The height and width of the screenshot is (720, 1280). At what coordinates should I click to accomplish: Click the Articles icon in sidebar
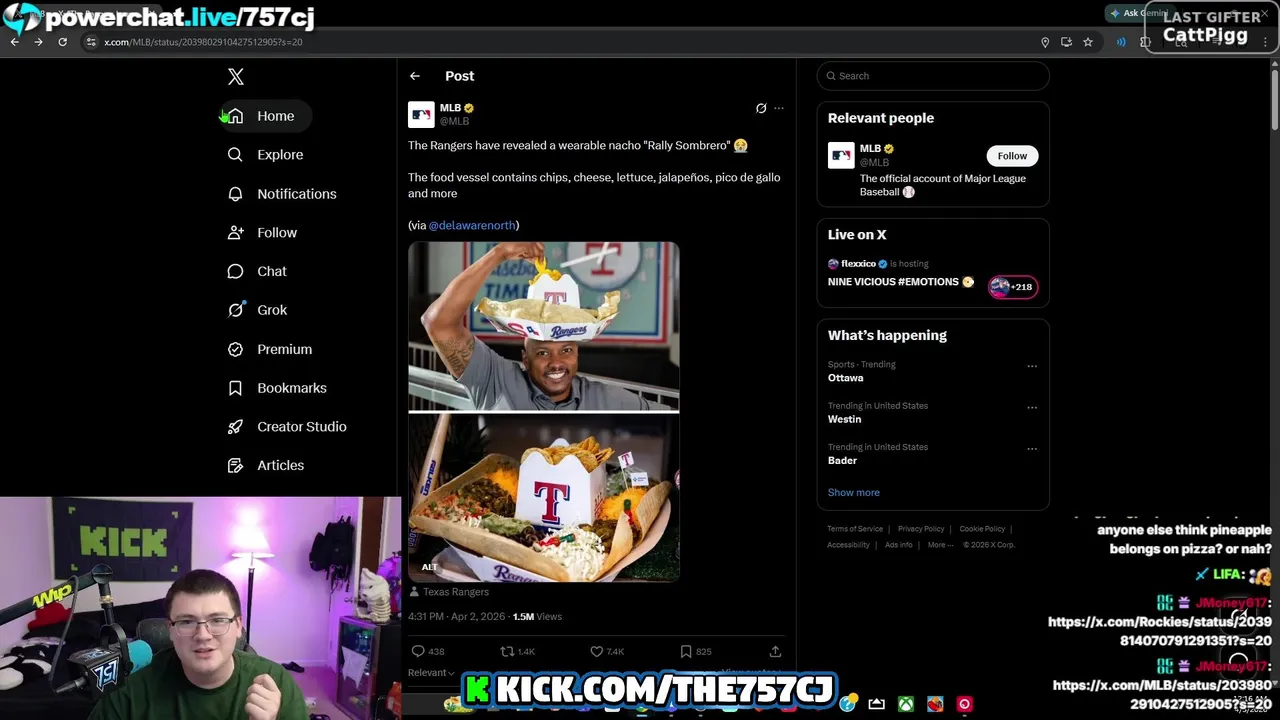pos(235,466)
